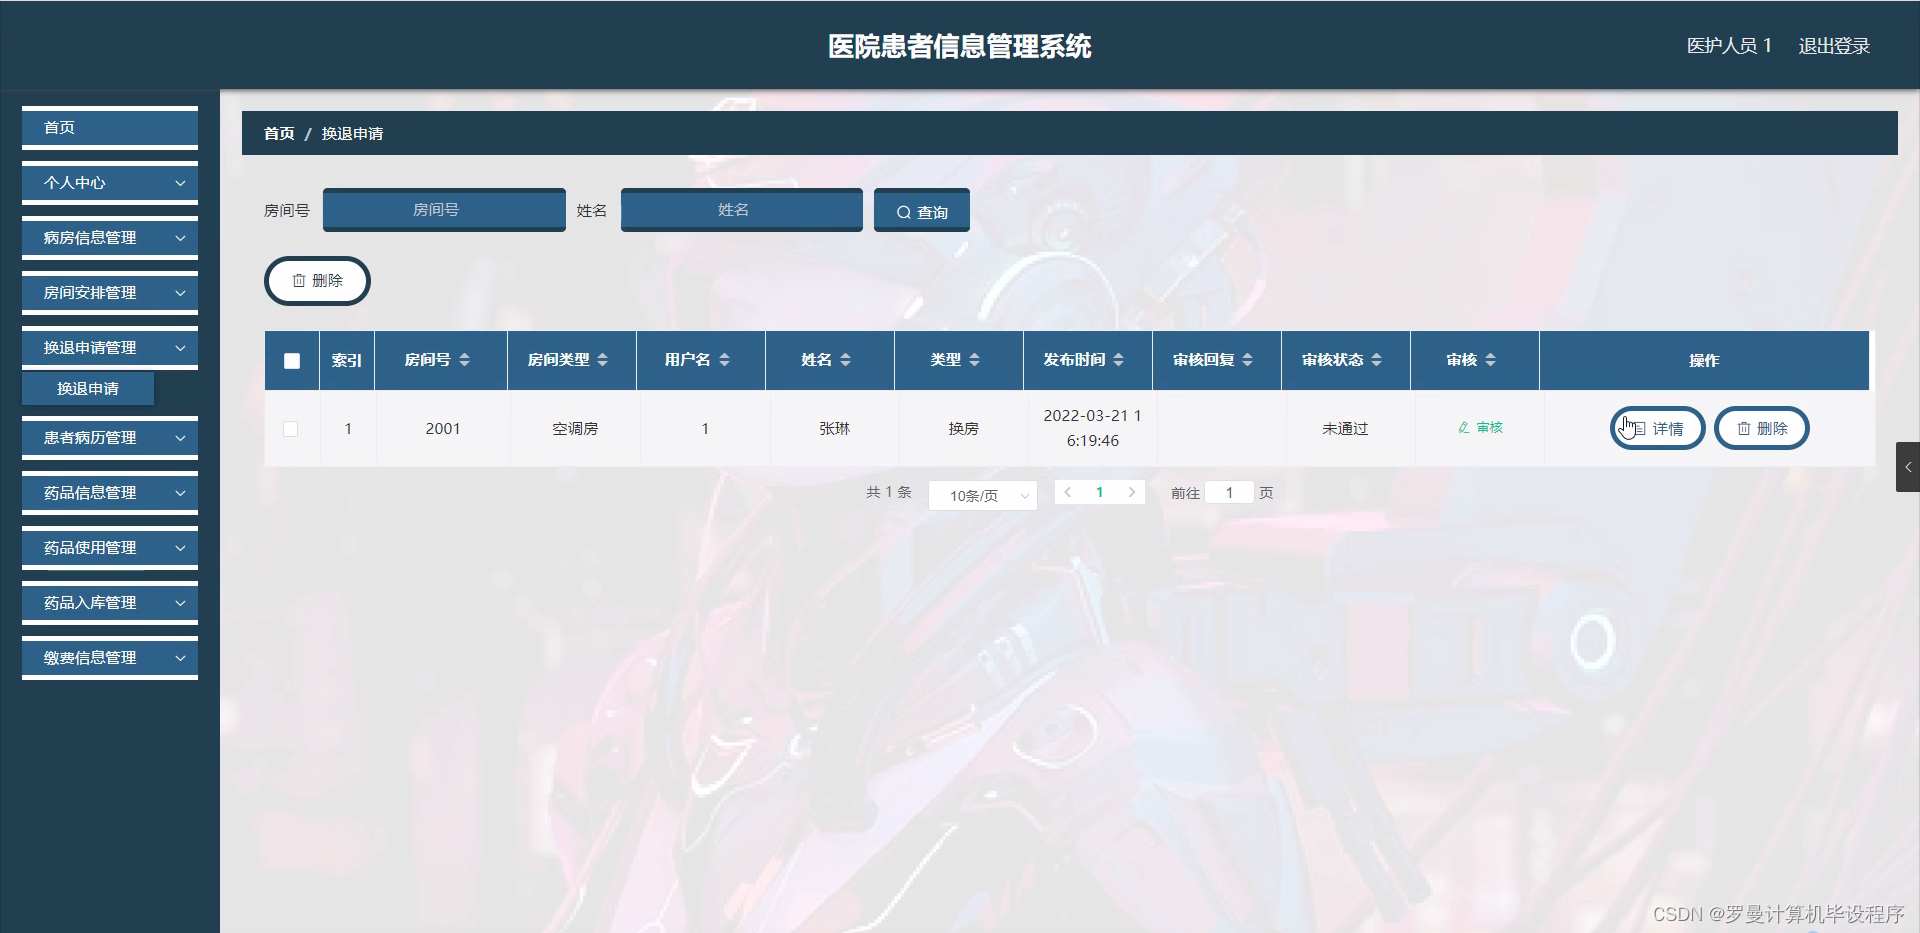This screenshot has width=1920, height=933.
Task: Click the 退出登录 link
Action: [x=1834, y=45]
